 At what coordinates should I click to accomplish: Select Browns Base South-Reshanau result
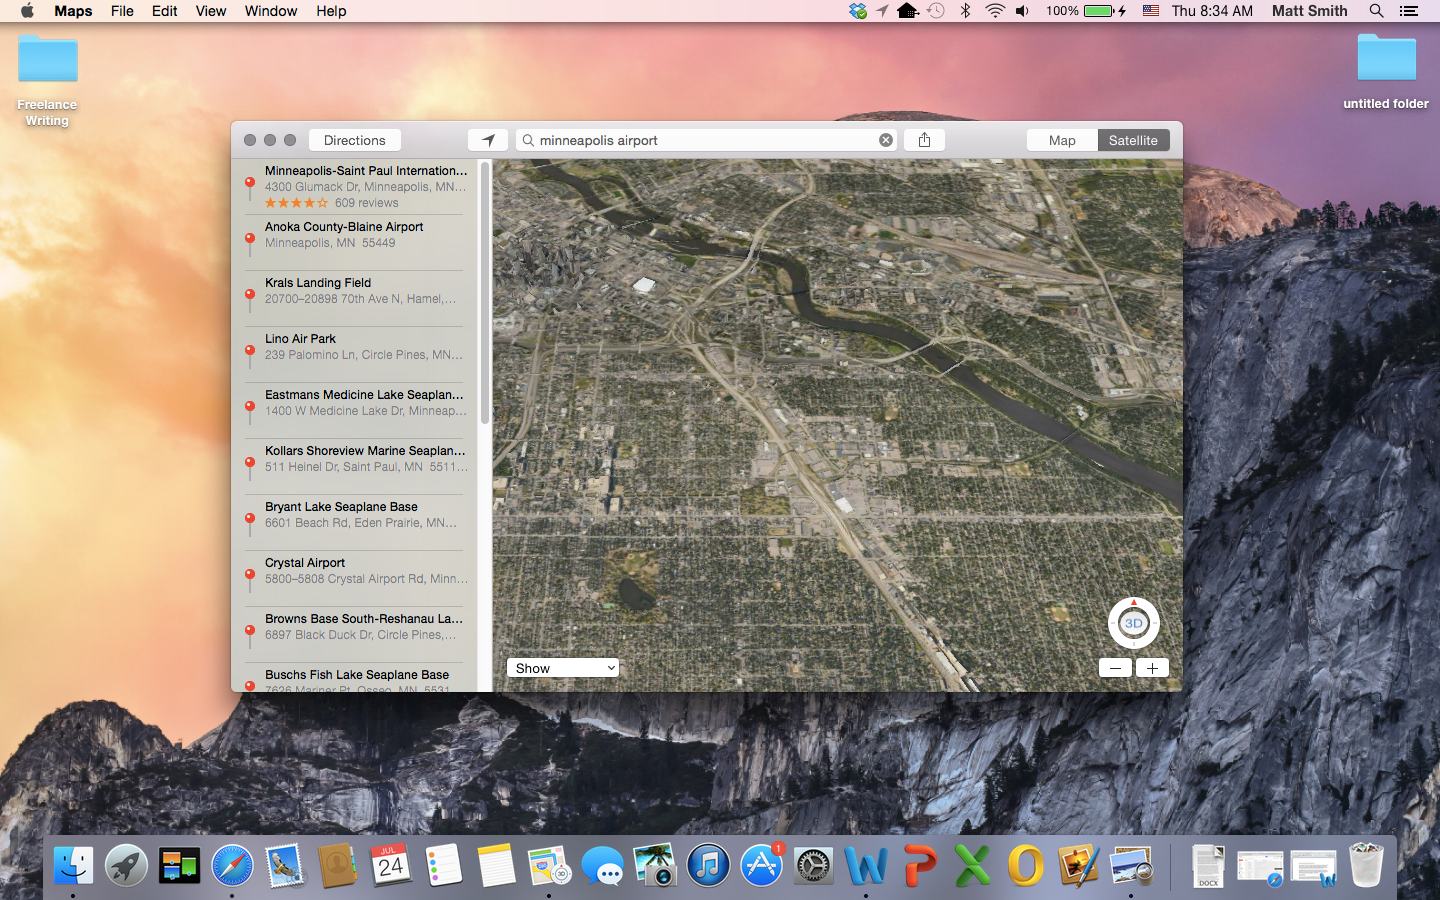[x=355, y=634]
